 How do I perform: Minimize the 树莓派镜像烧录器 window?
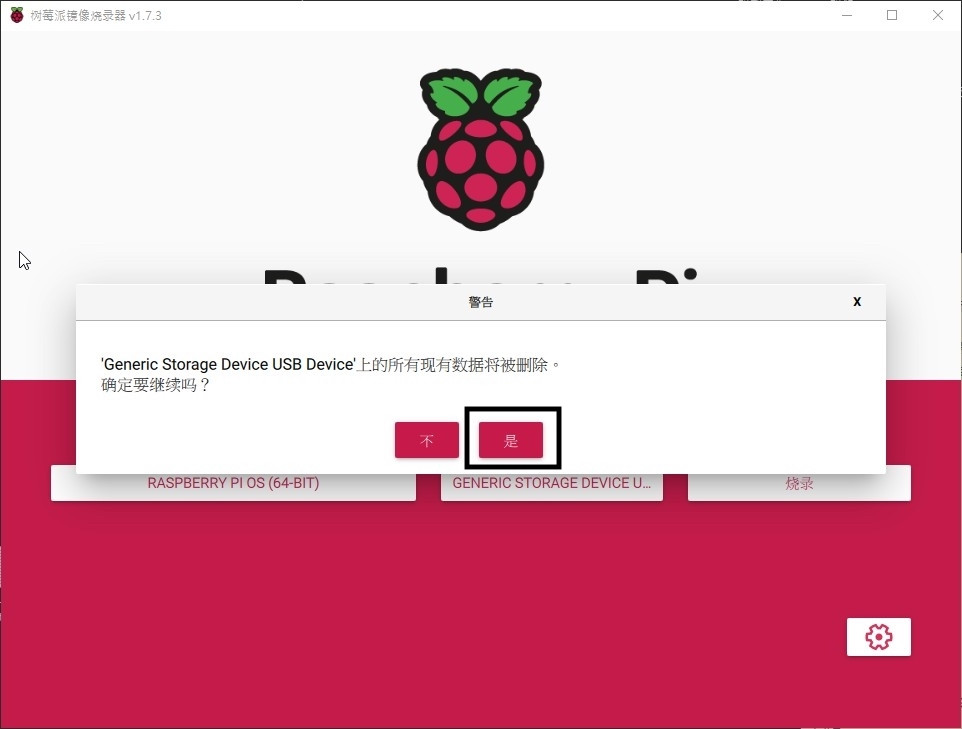pyautogui.click(x=847, y=15)
